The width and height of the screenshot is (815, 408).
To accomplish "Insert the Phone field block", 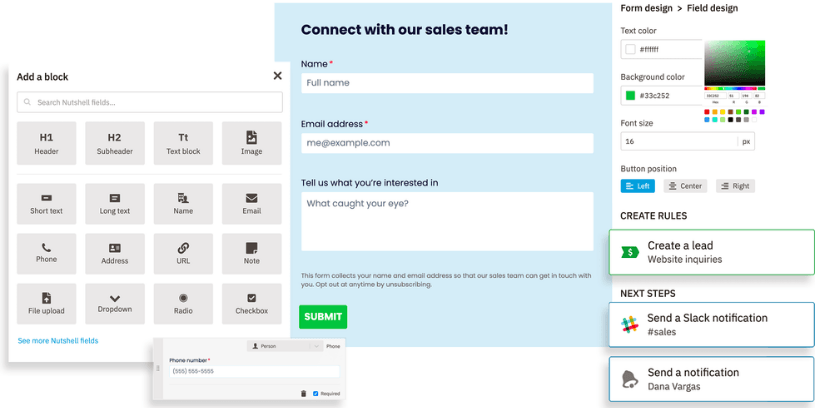I will [47, 253].
